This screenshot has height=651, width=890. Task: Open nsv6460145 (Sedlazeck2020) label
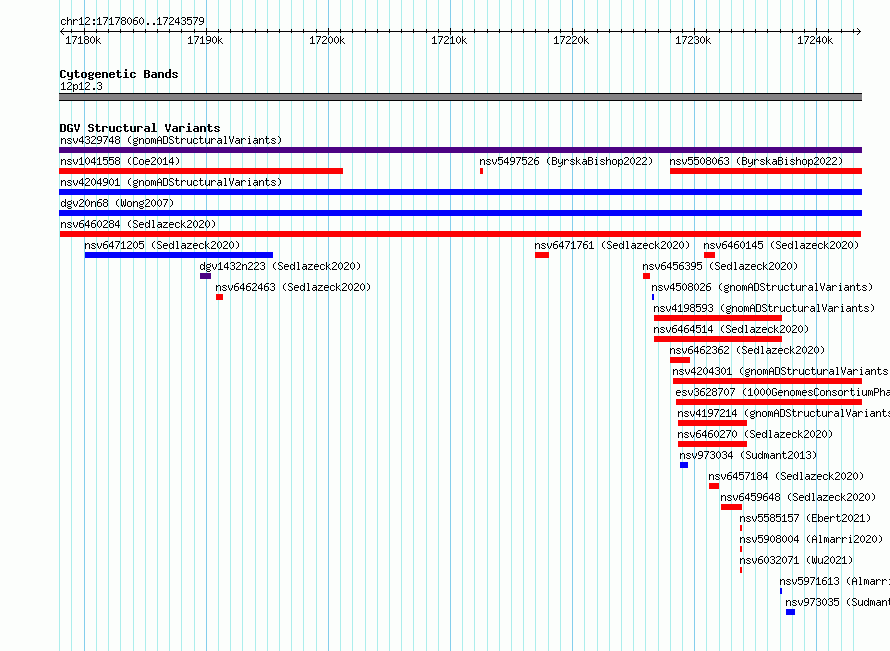click(781, 245)
